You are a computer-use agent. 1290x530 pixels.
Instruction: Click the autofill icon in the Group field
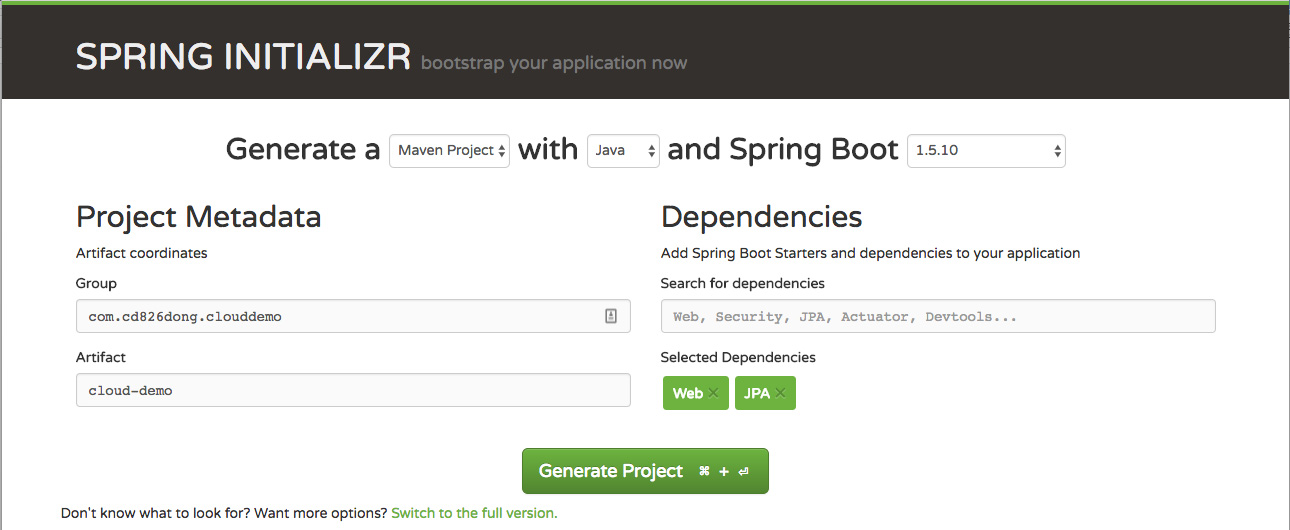pyautogui.click(x=611, y=316)
